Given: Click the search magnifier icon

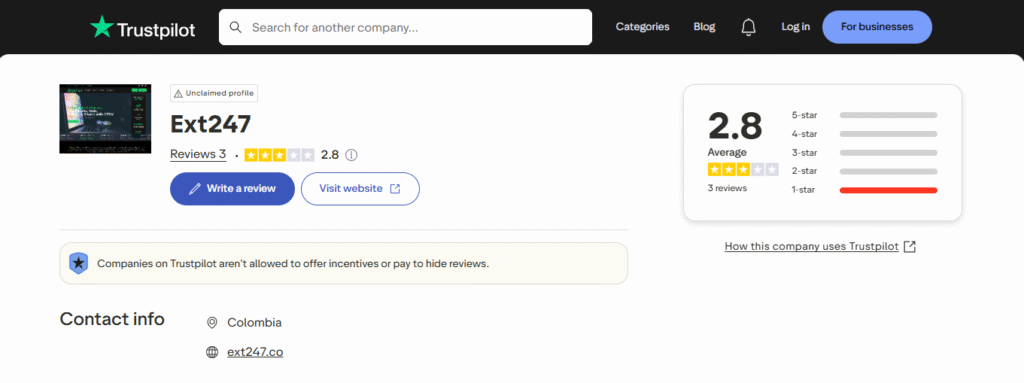Looking at the screenshot, I should click(x=236, y=27).
